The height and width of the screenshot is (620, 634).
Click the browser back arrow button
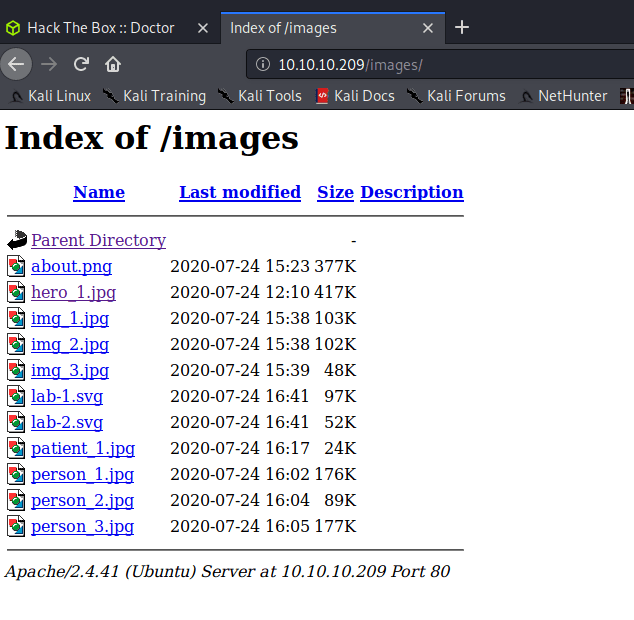(15, 64)
